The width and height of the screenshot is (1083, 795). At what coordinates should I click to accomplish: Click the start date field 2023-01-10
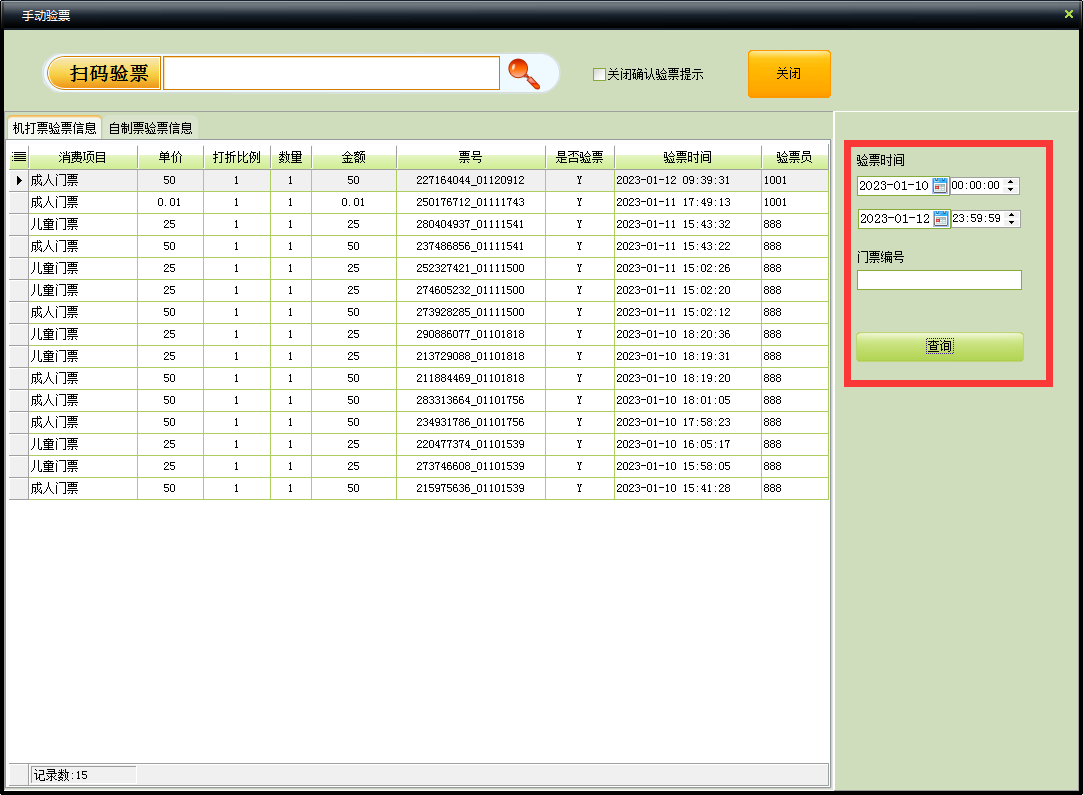(x=893, y=186)
